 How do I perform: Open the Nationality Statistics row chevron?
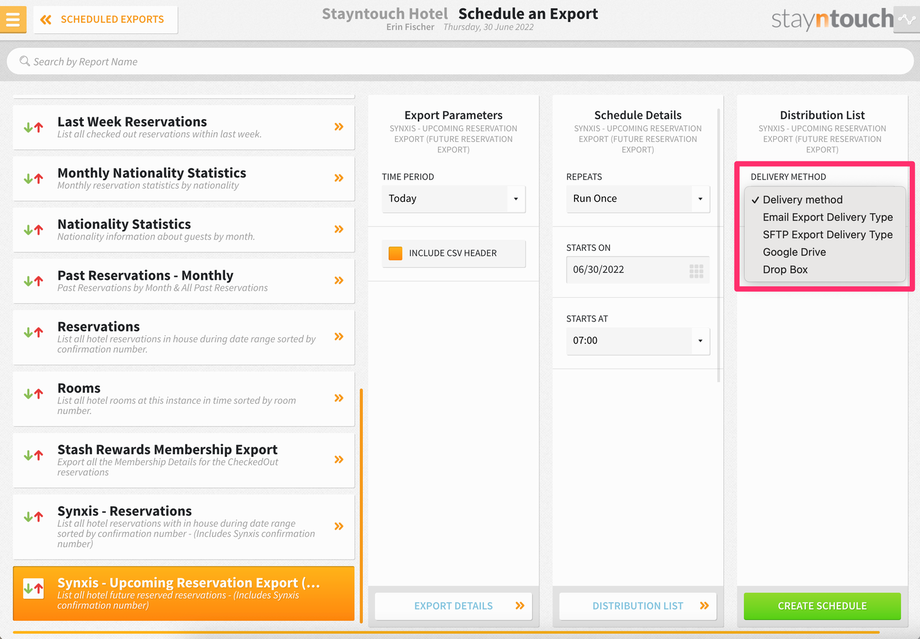[x=339, y=229]
